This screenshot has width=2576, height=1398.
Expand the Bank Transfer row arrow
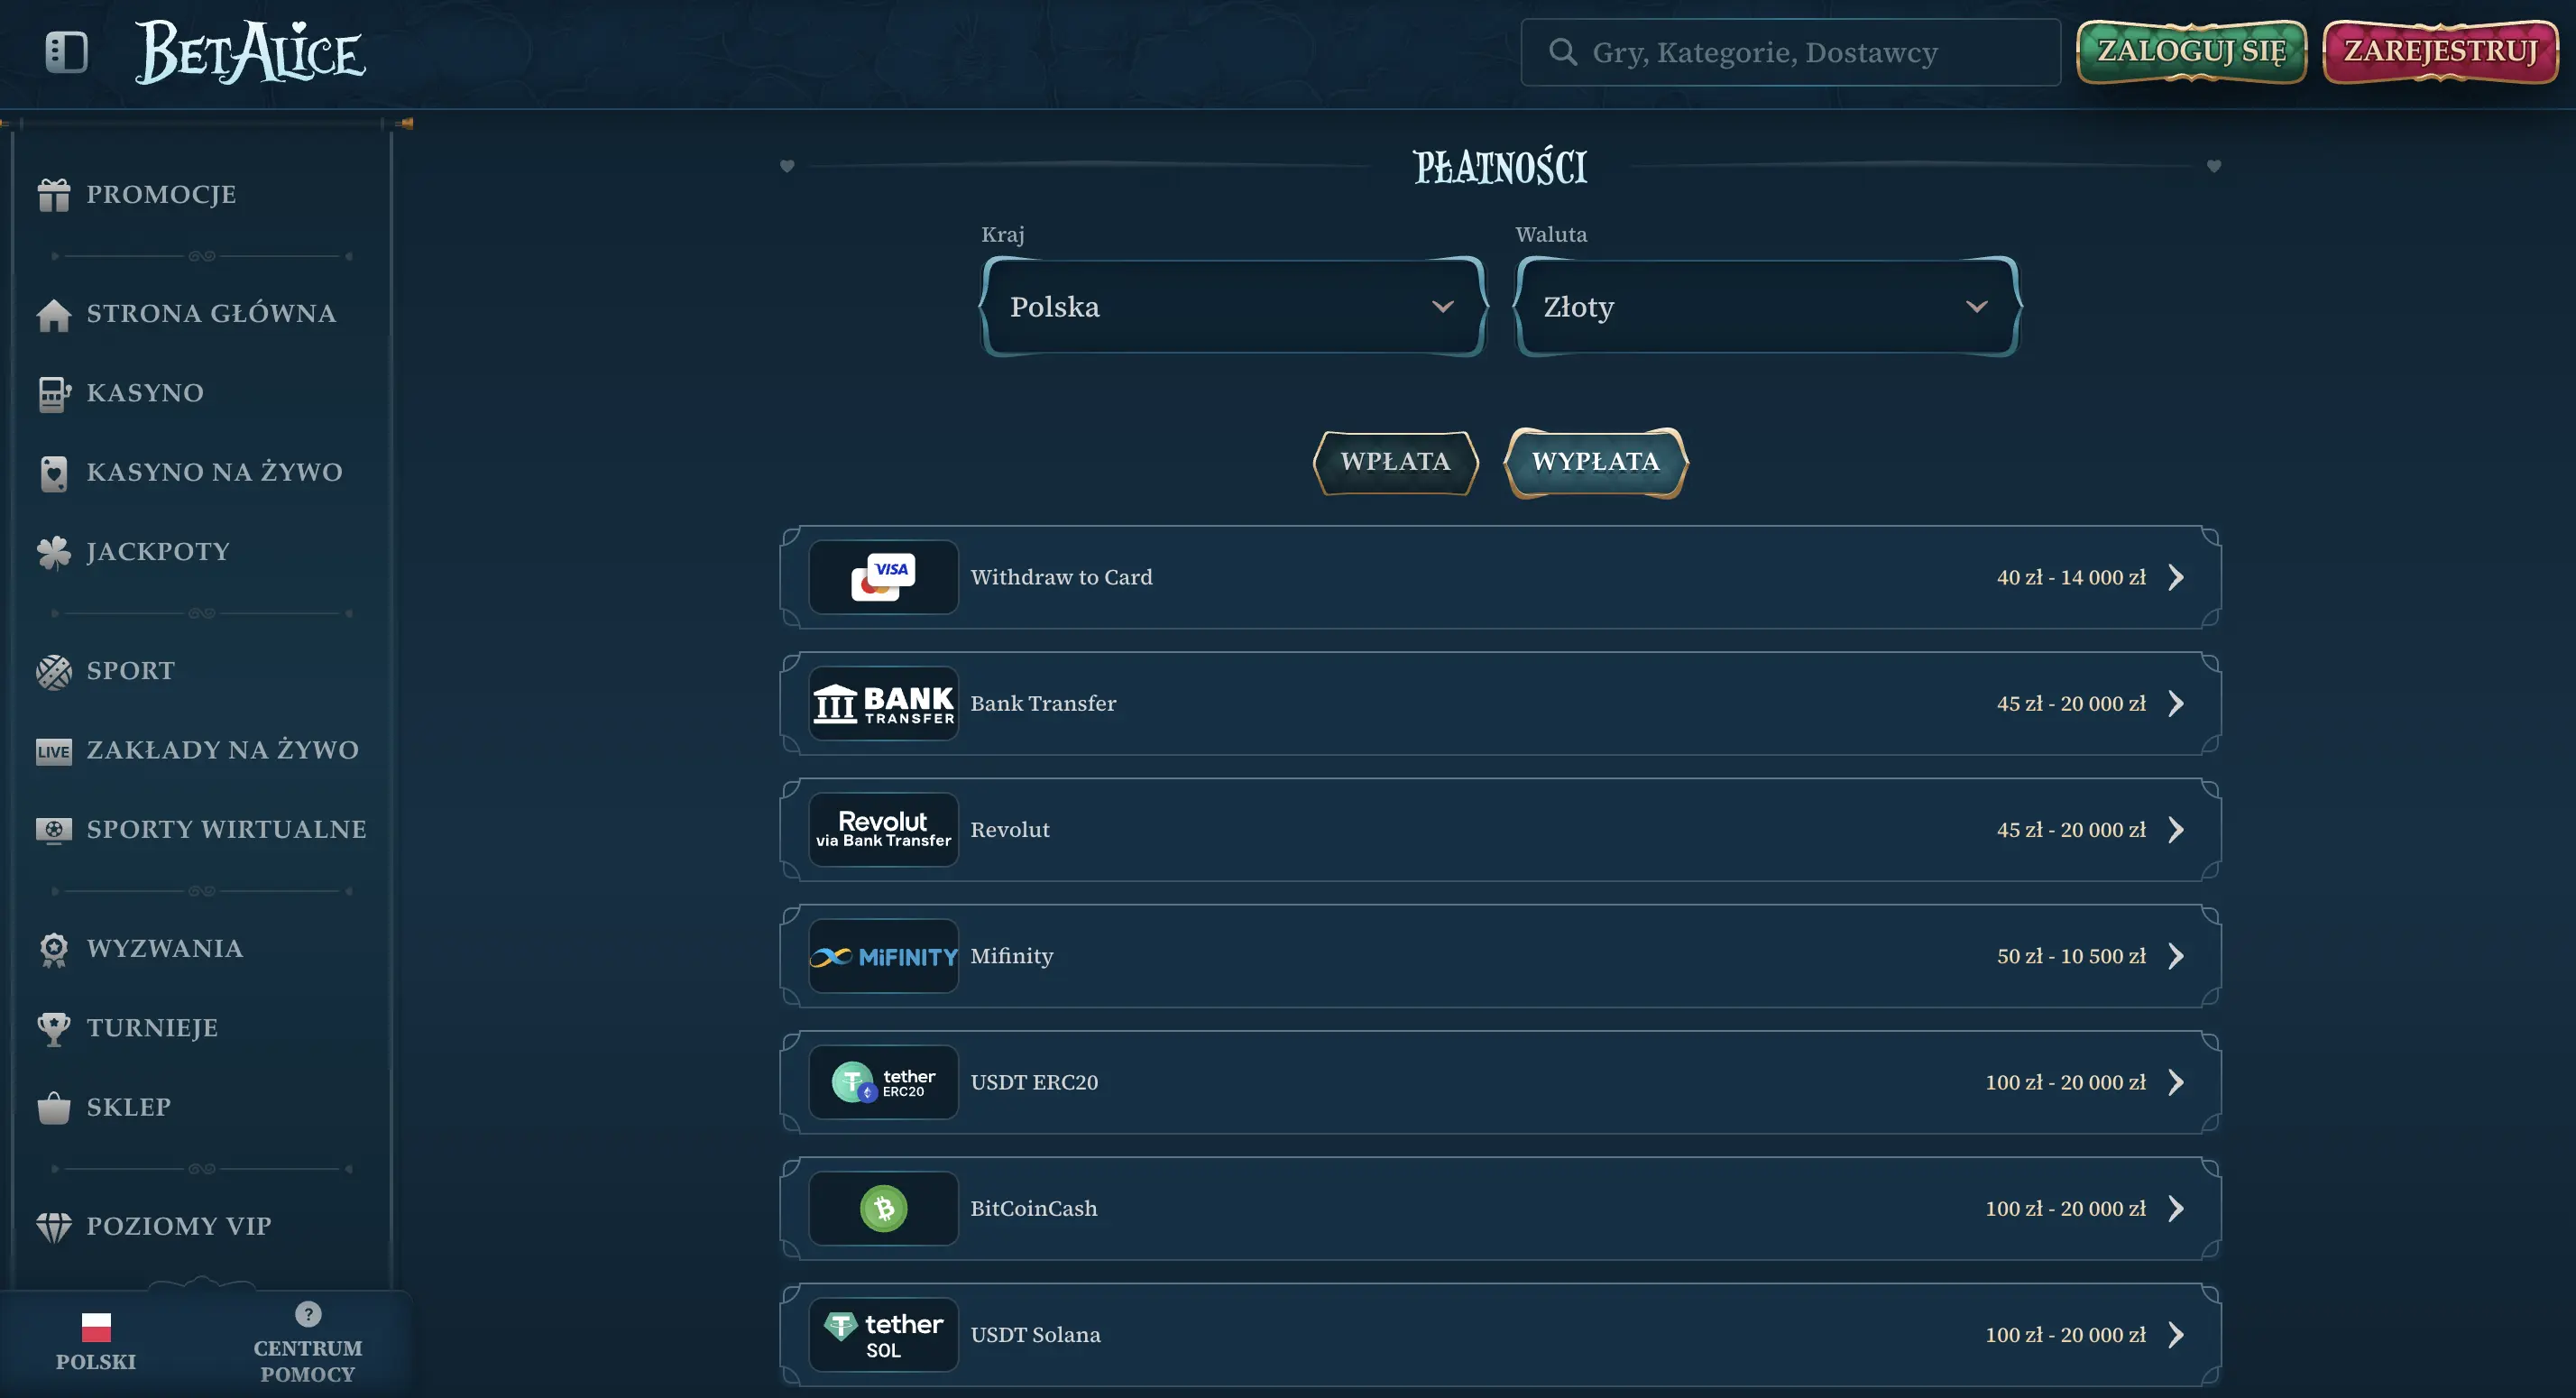[x=2176, y=703]
